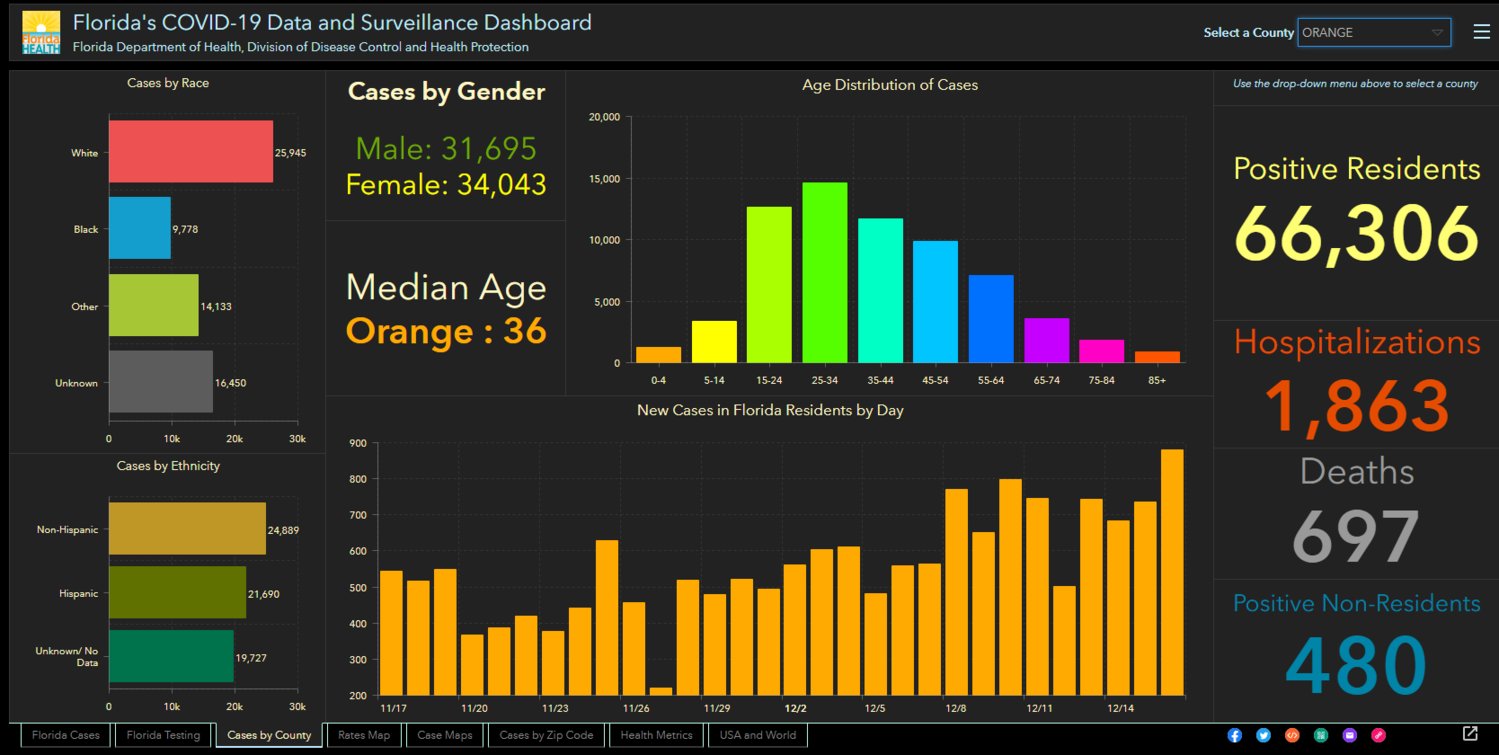
Task: Expand the Select a County dropdown
Action: pos(1375,33)
